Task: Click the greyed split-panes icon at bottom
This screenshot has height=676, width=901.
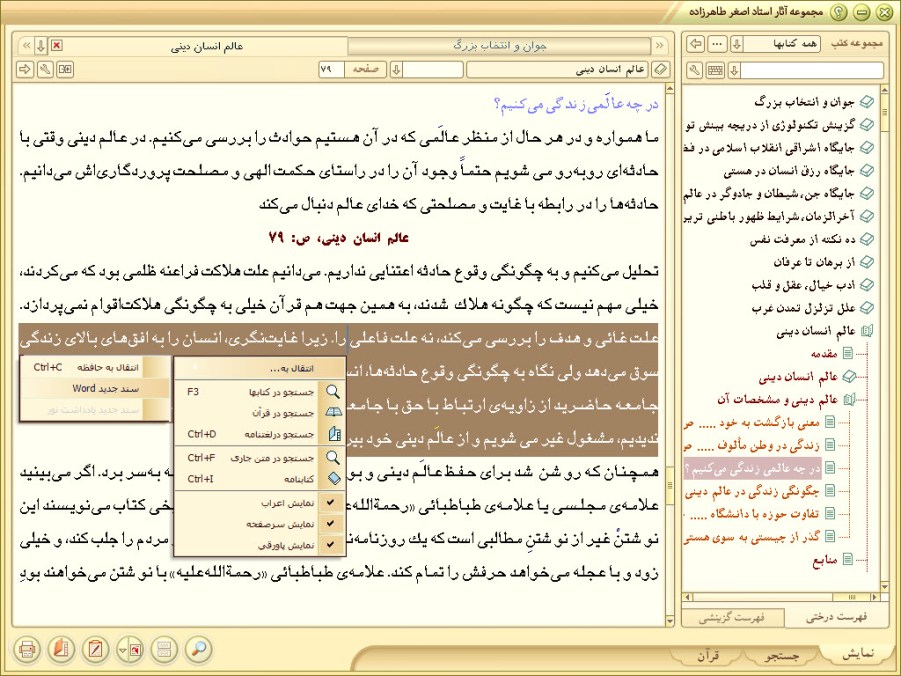Action: click(x=164, y=650)
